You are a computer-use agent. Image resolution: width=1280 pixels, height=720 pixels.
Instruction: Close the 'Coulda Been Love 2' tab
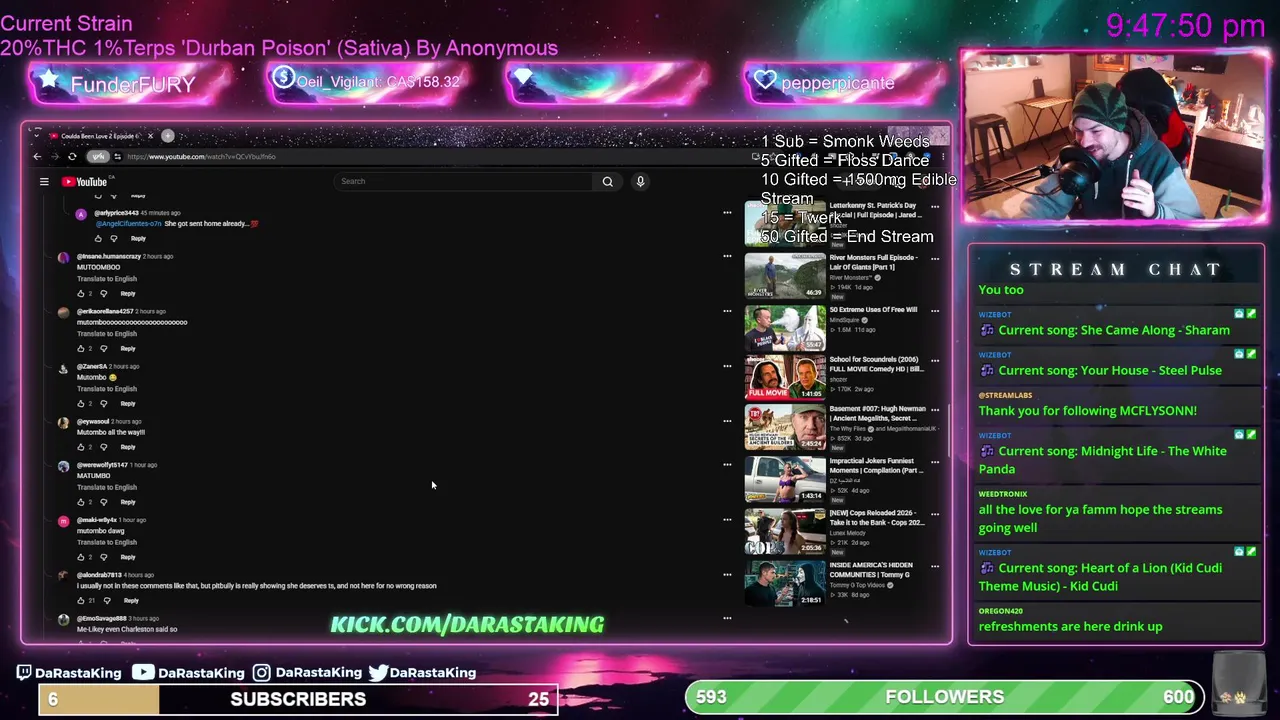click(x=150, y=136)
